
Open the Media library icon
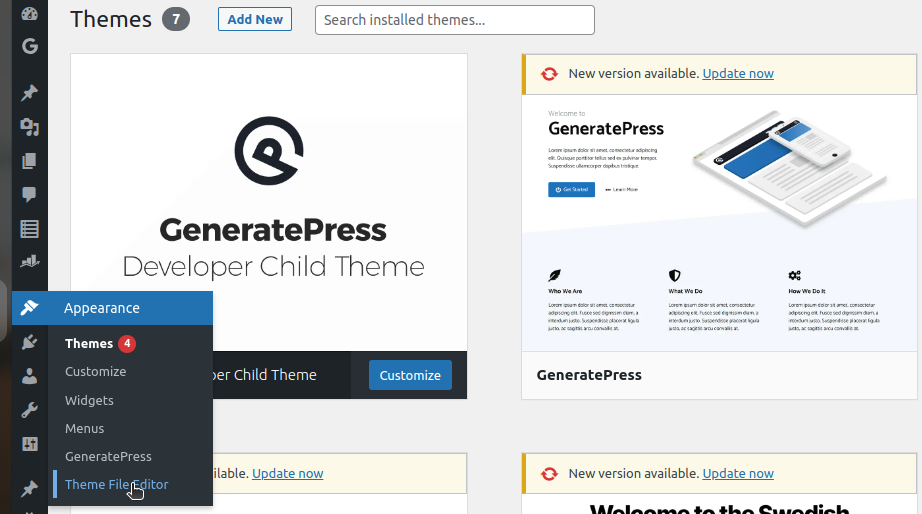(x=29, y=126)
